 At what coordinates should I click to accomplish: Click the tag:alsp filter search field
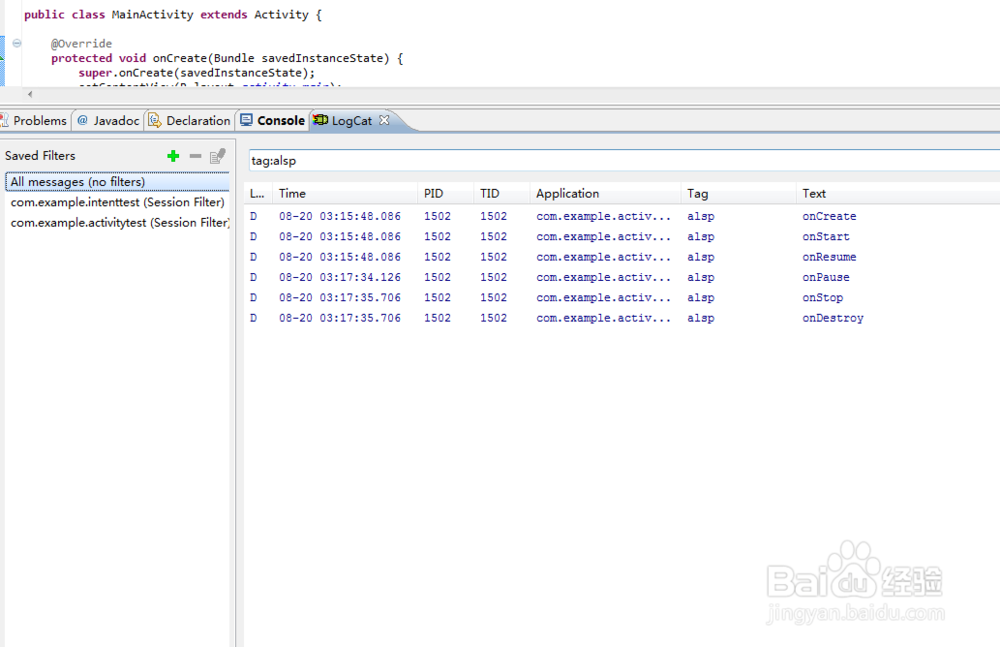[624, 161]
